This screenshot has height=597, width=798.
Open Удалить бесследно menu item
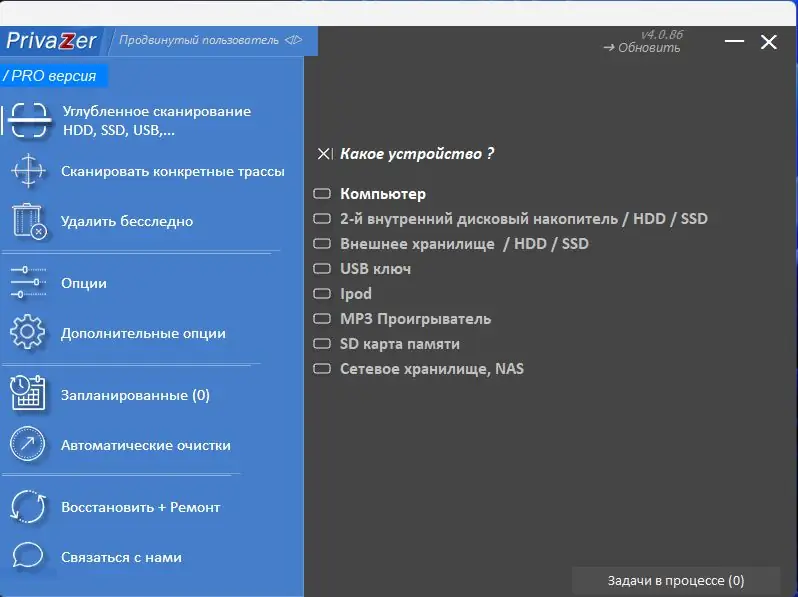coord(127,221)
